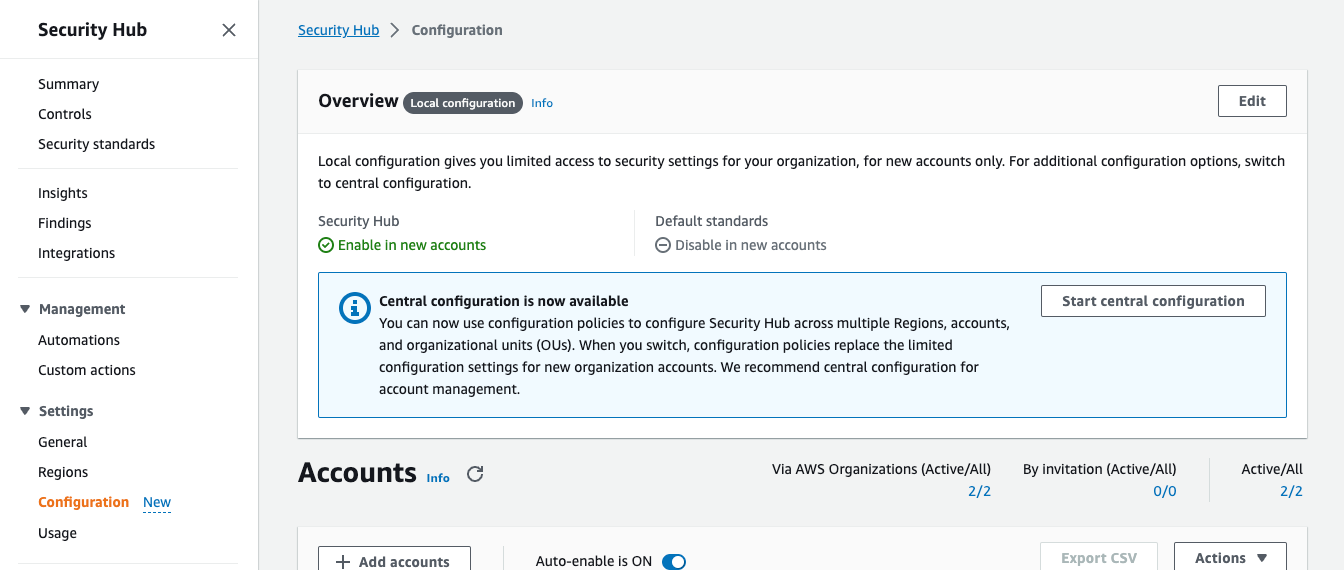The image size is (1344, 570).
Task: Open Security standards
Action: tap(96, 144)
